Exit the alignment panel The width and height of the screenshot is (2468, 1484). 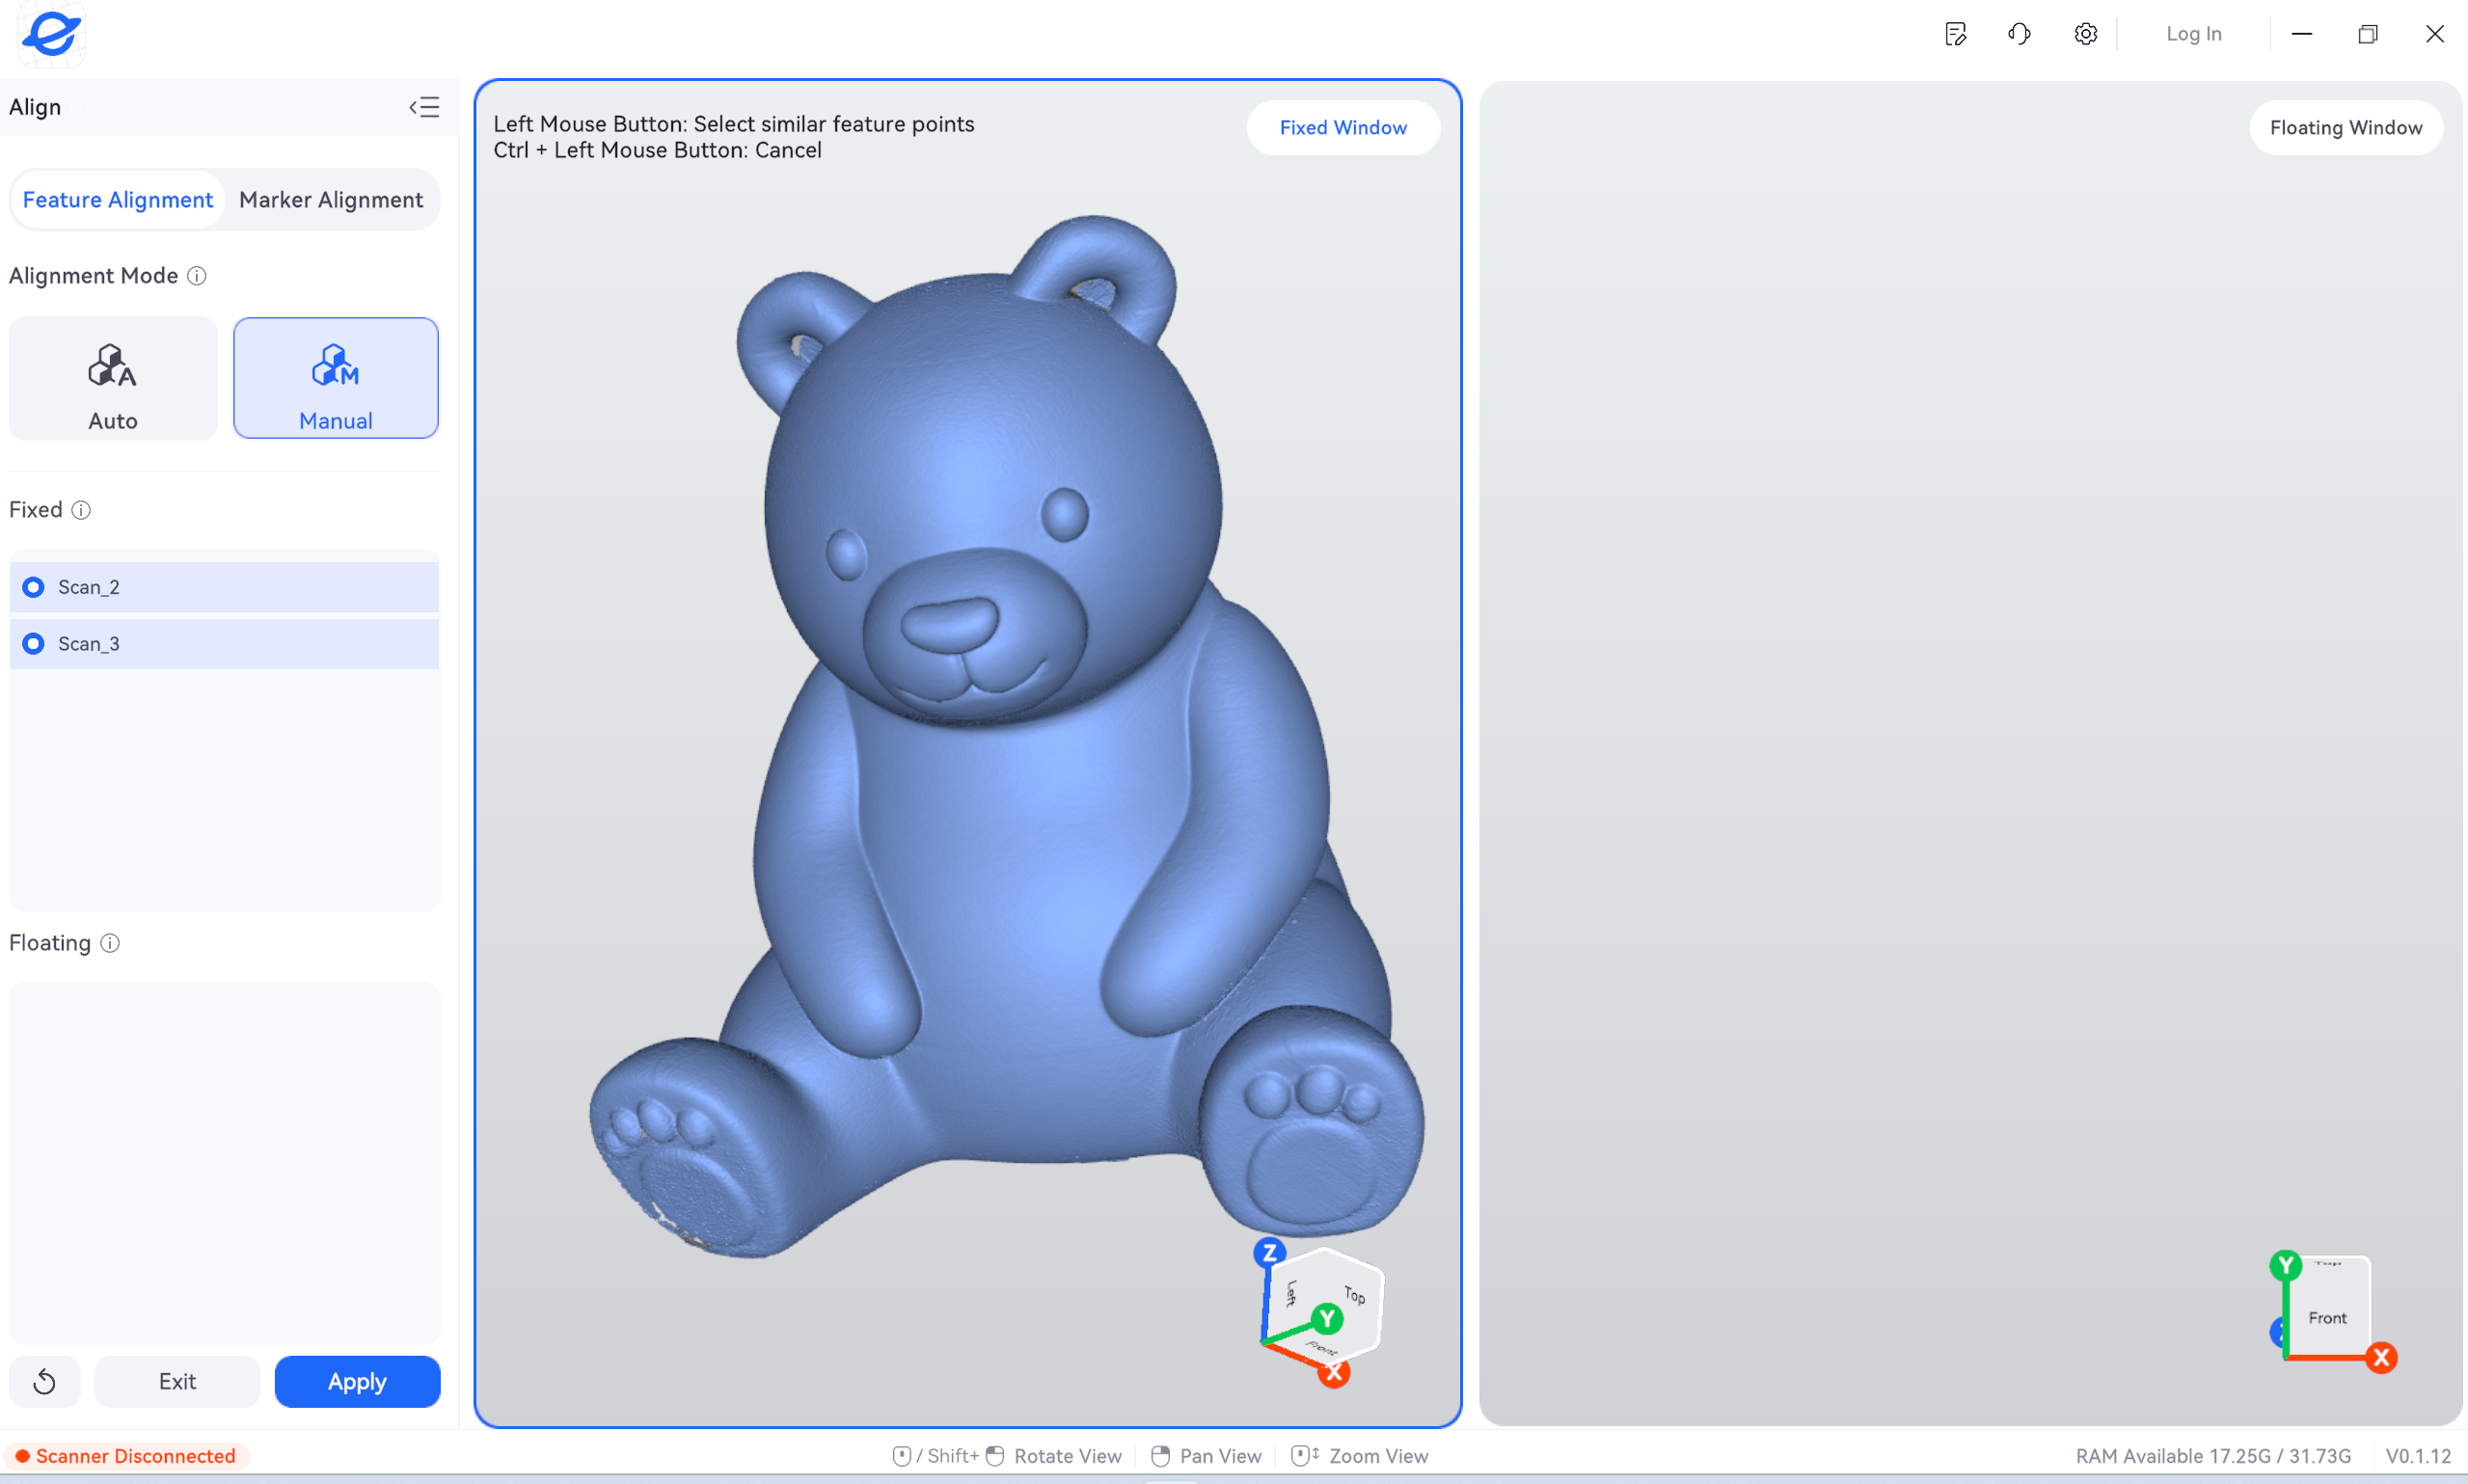coord(177,1382)
